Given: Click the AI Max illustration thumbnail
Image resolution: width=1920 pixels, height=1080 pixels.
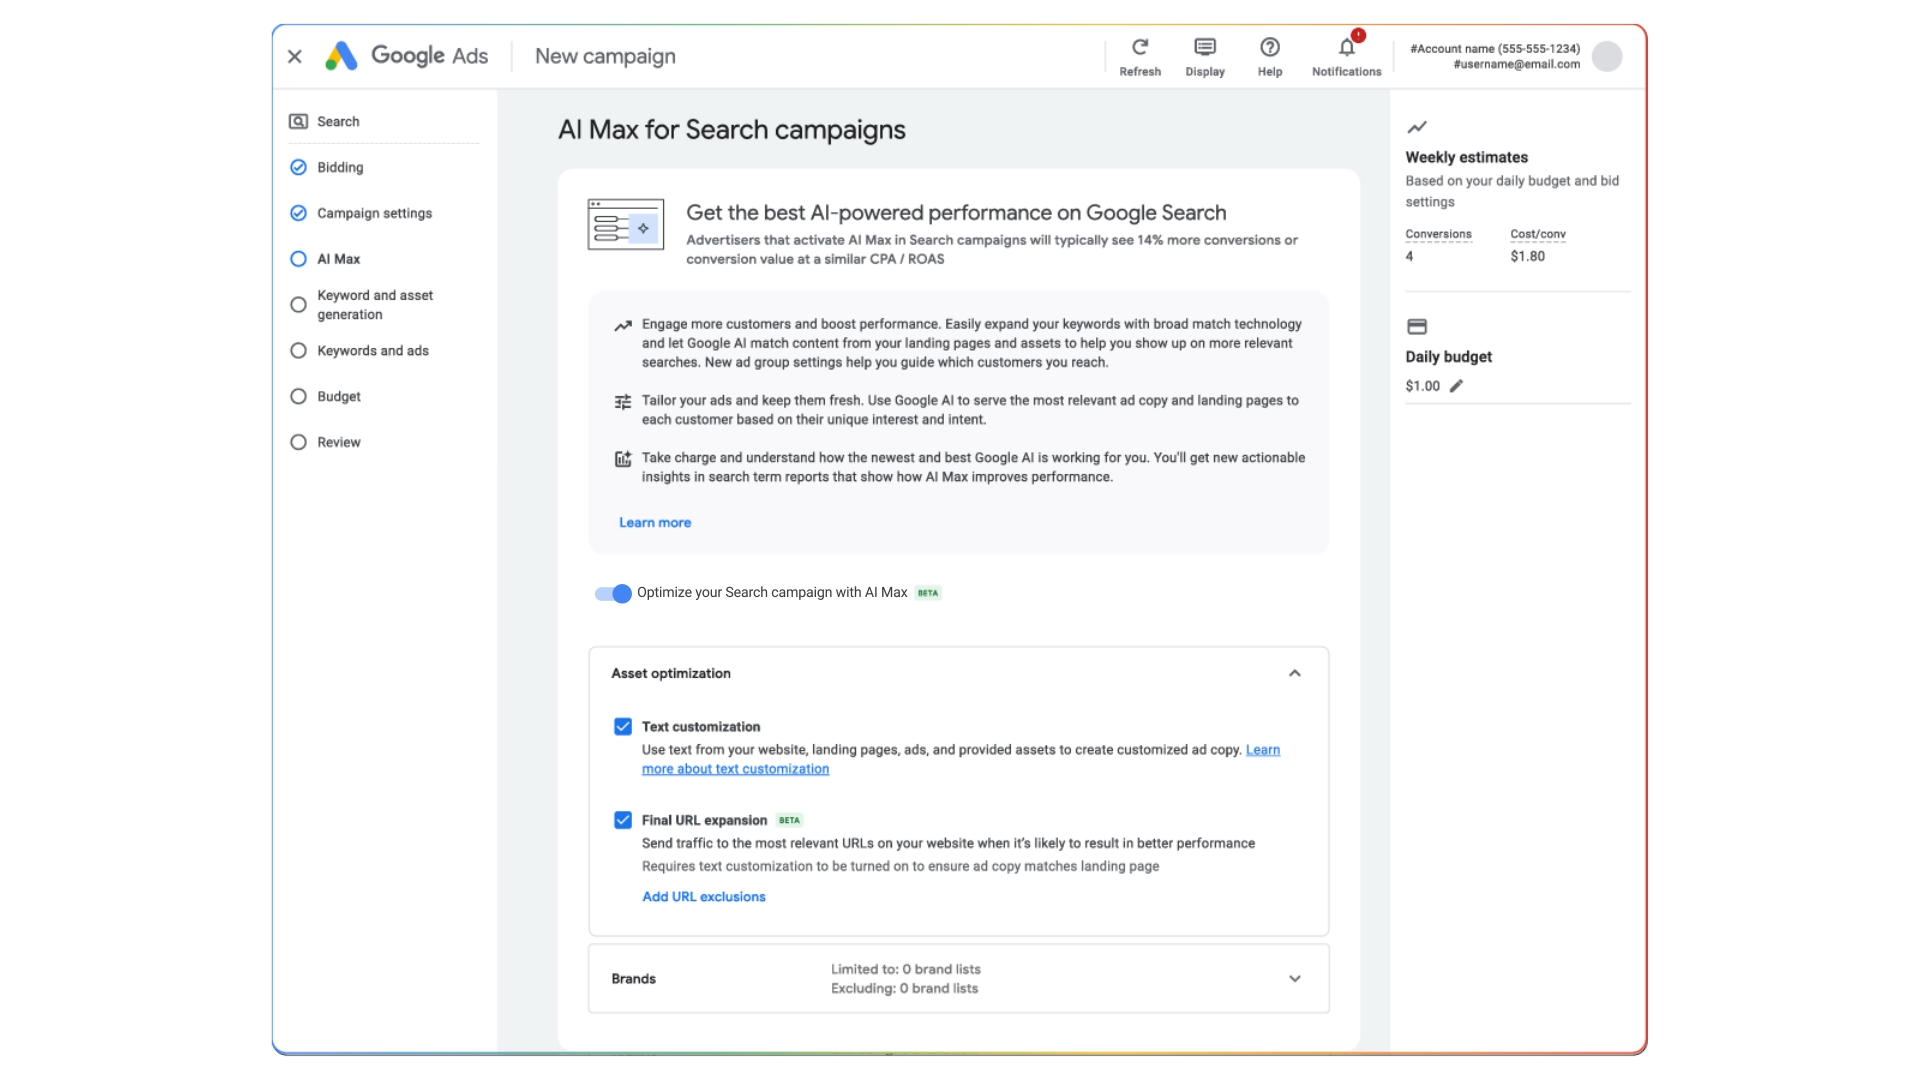Looking at the screenshot, I should 626,224.
